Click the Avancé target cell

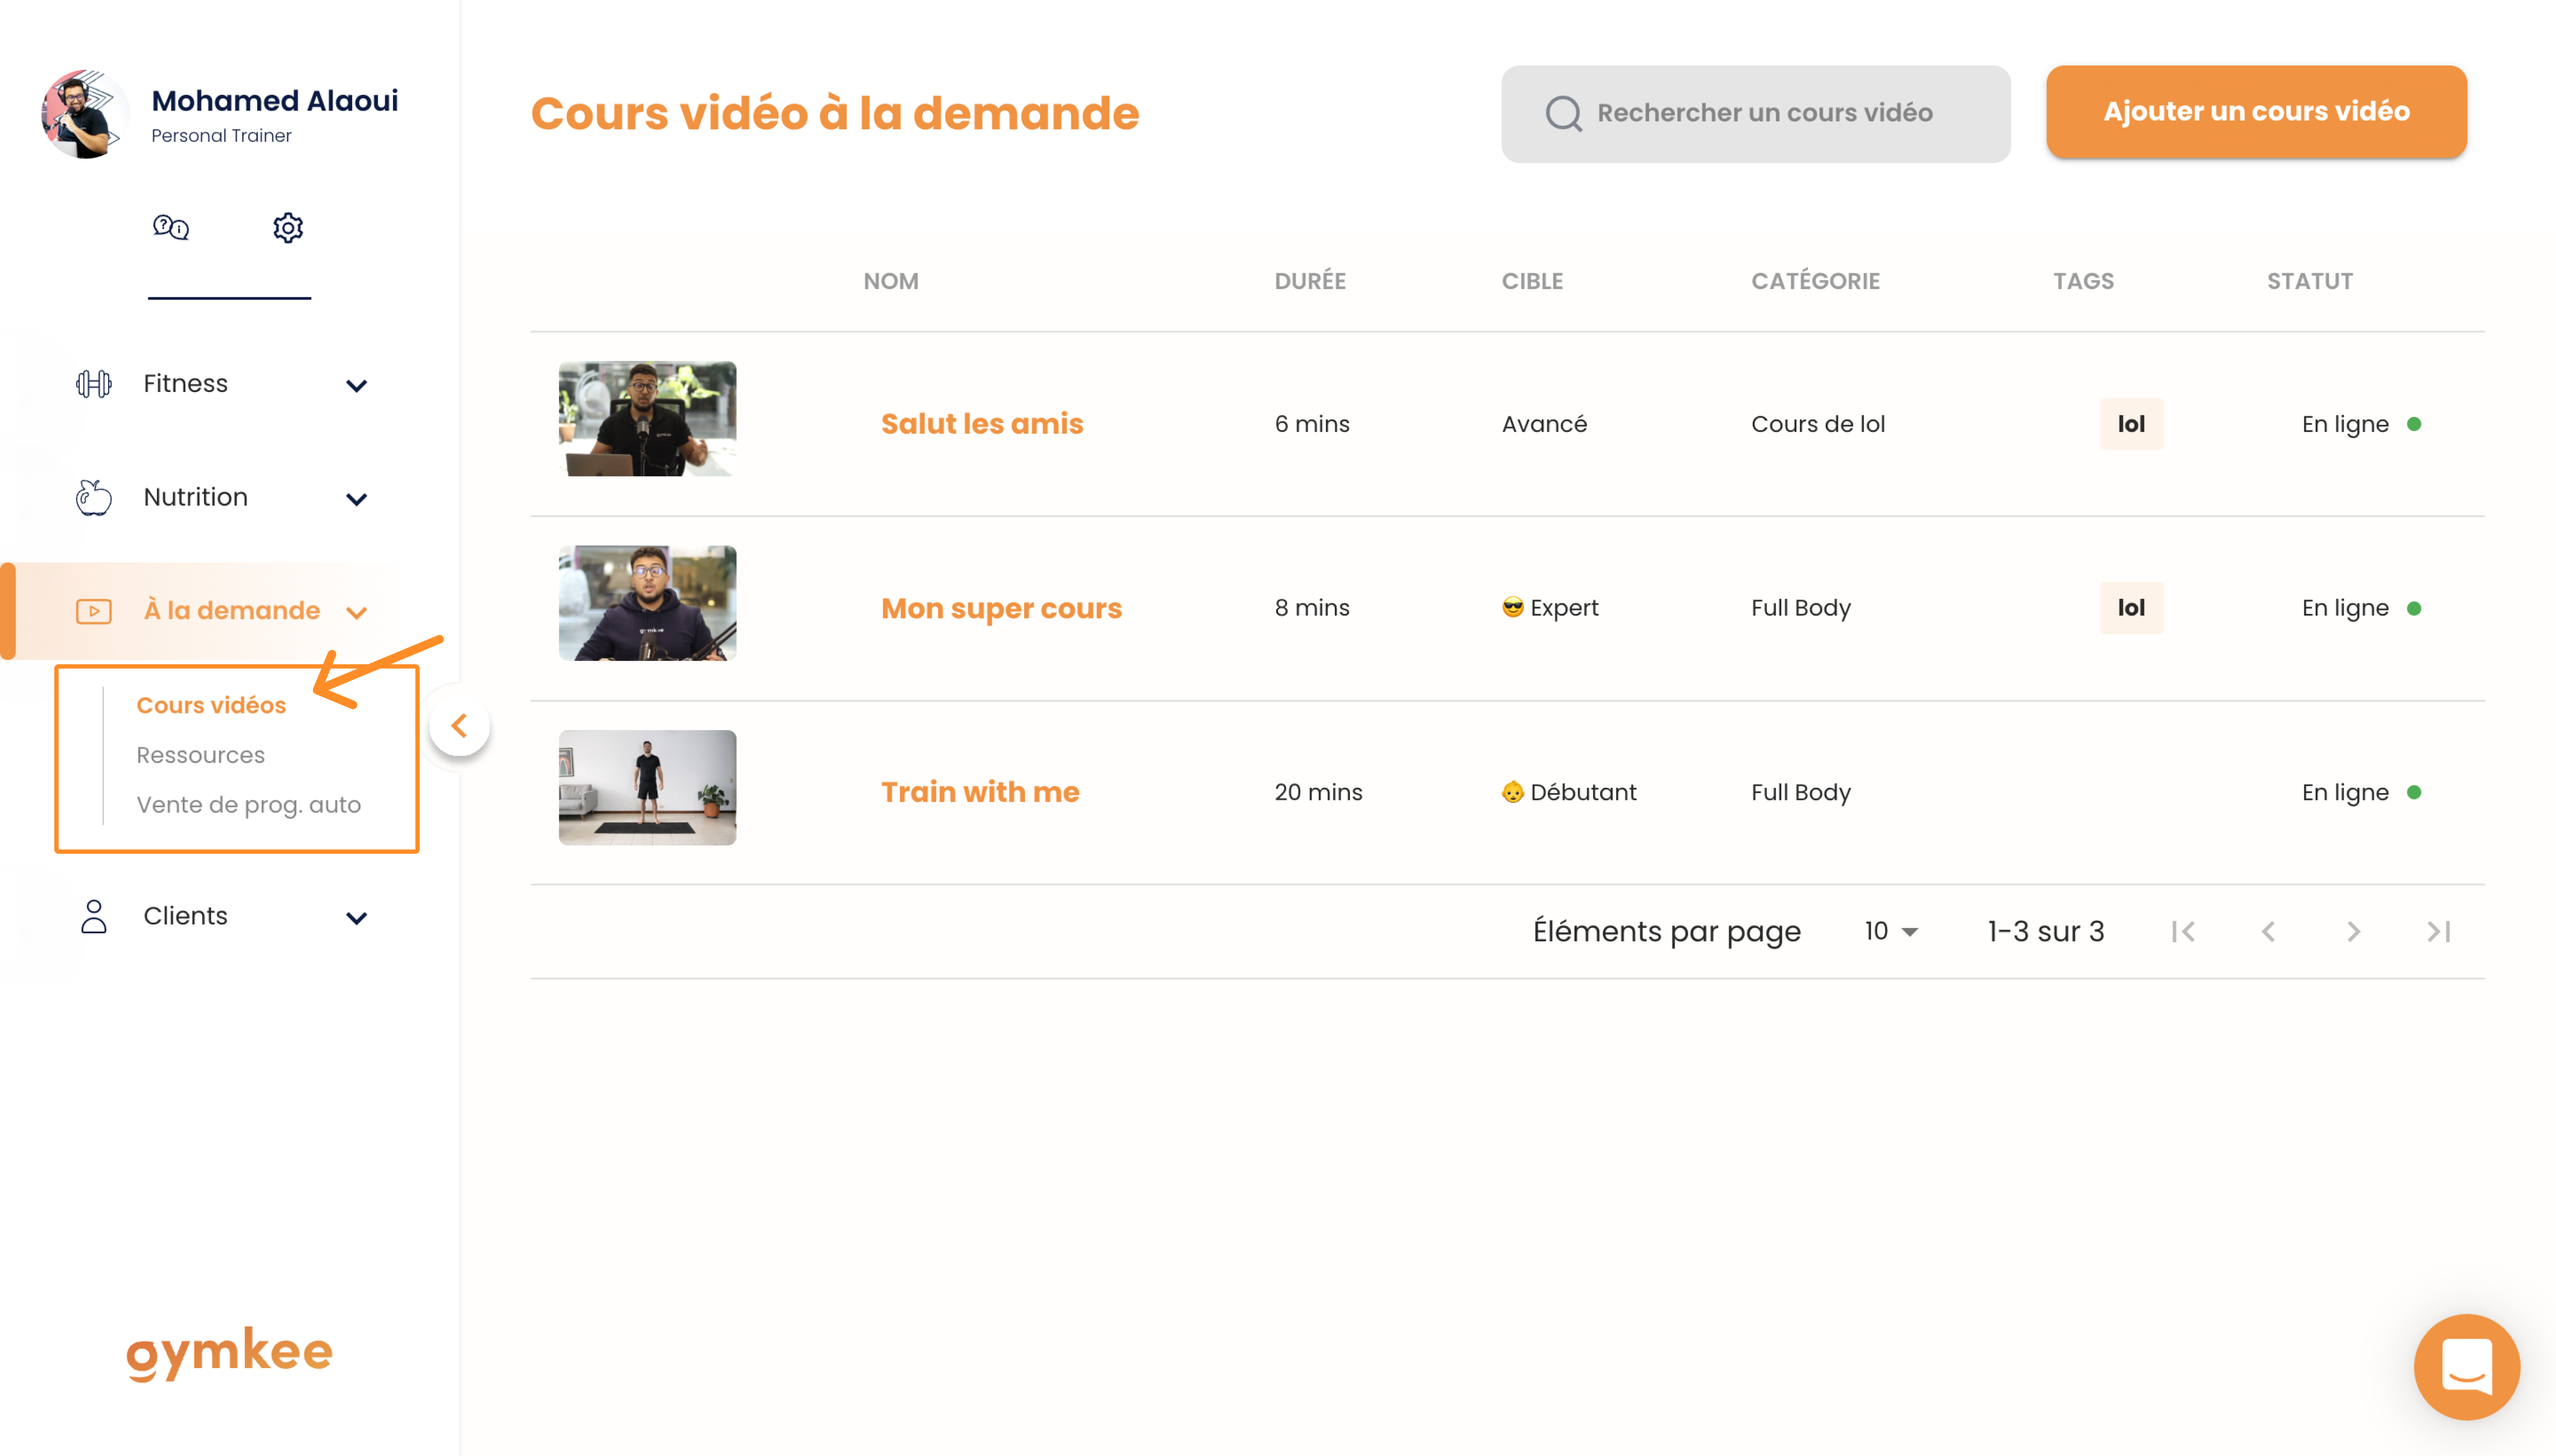click(1543, 424)
